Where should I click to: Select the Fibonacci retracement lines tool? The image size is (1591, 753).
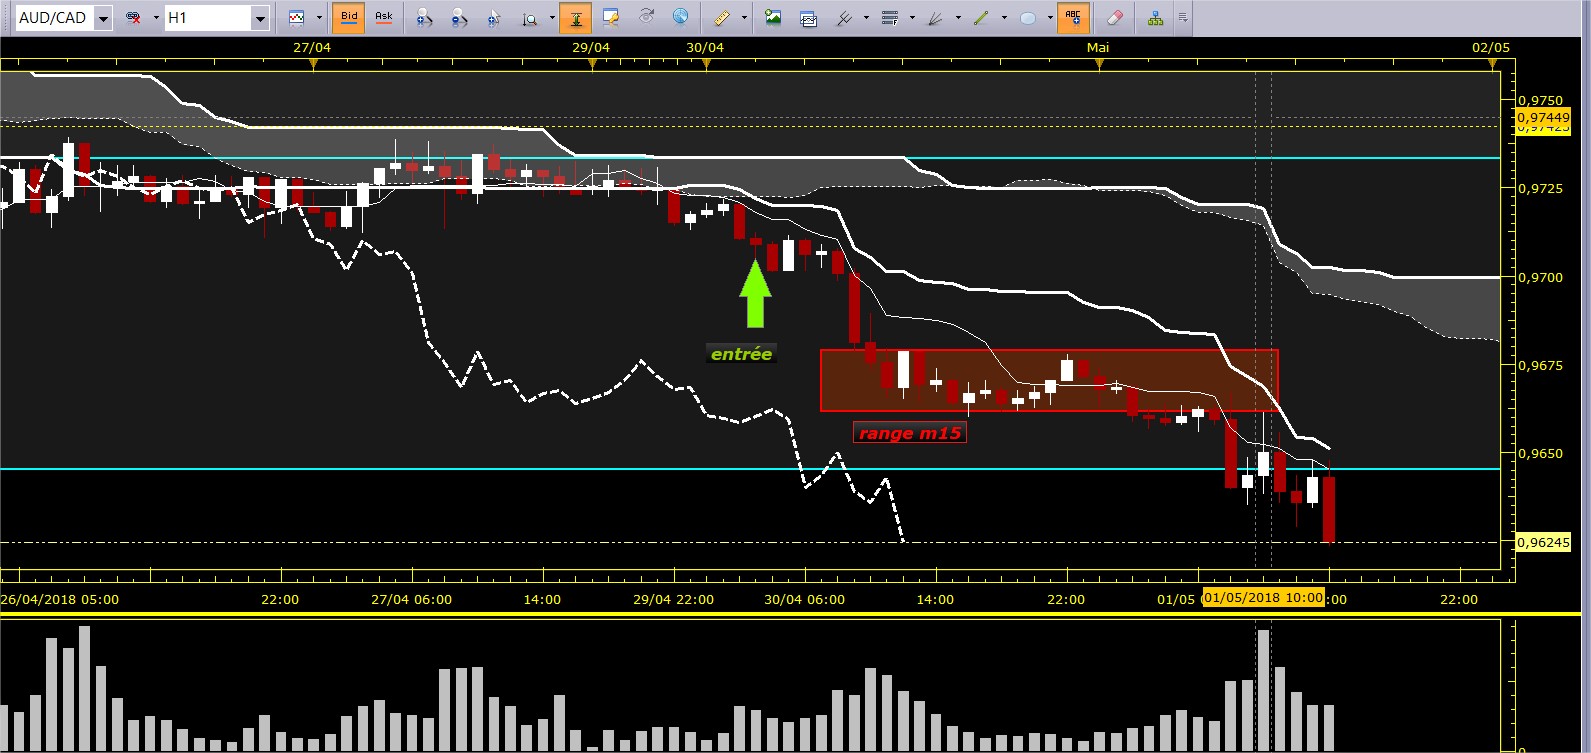(890, 18)
